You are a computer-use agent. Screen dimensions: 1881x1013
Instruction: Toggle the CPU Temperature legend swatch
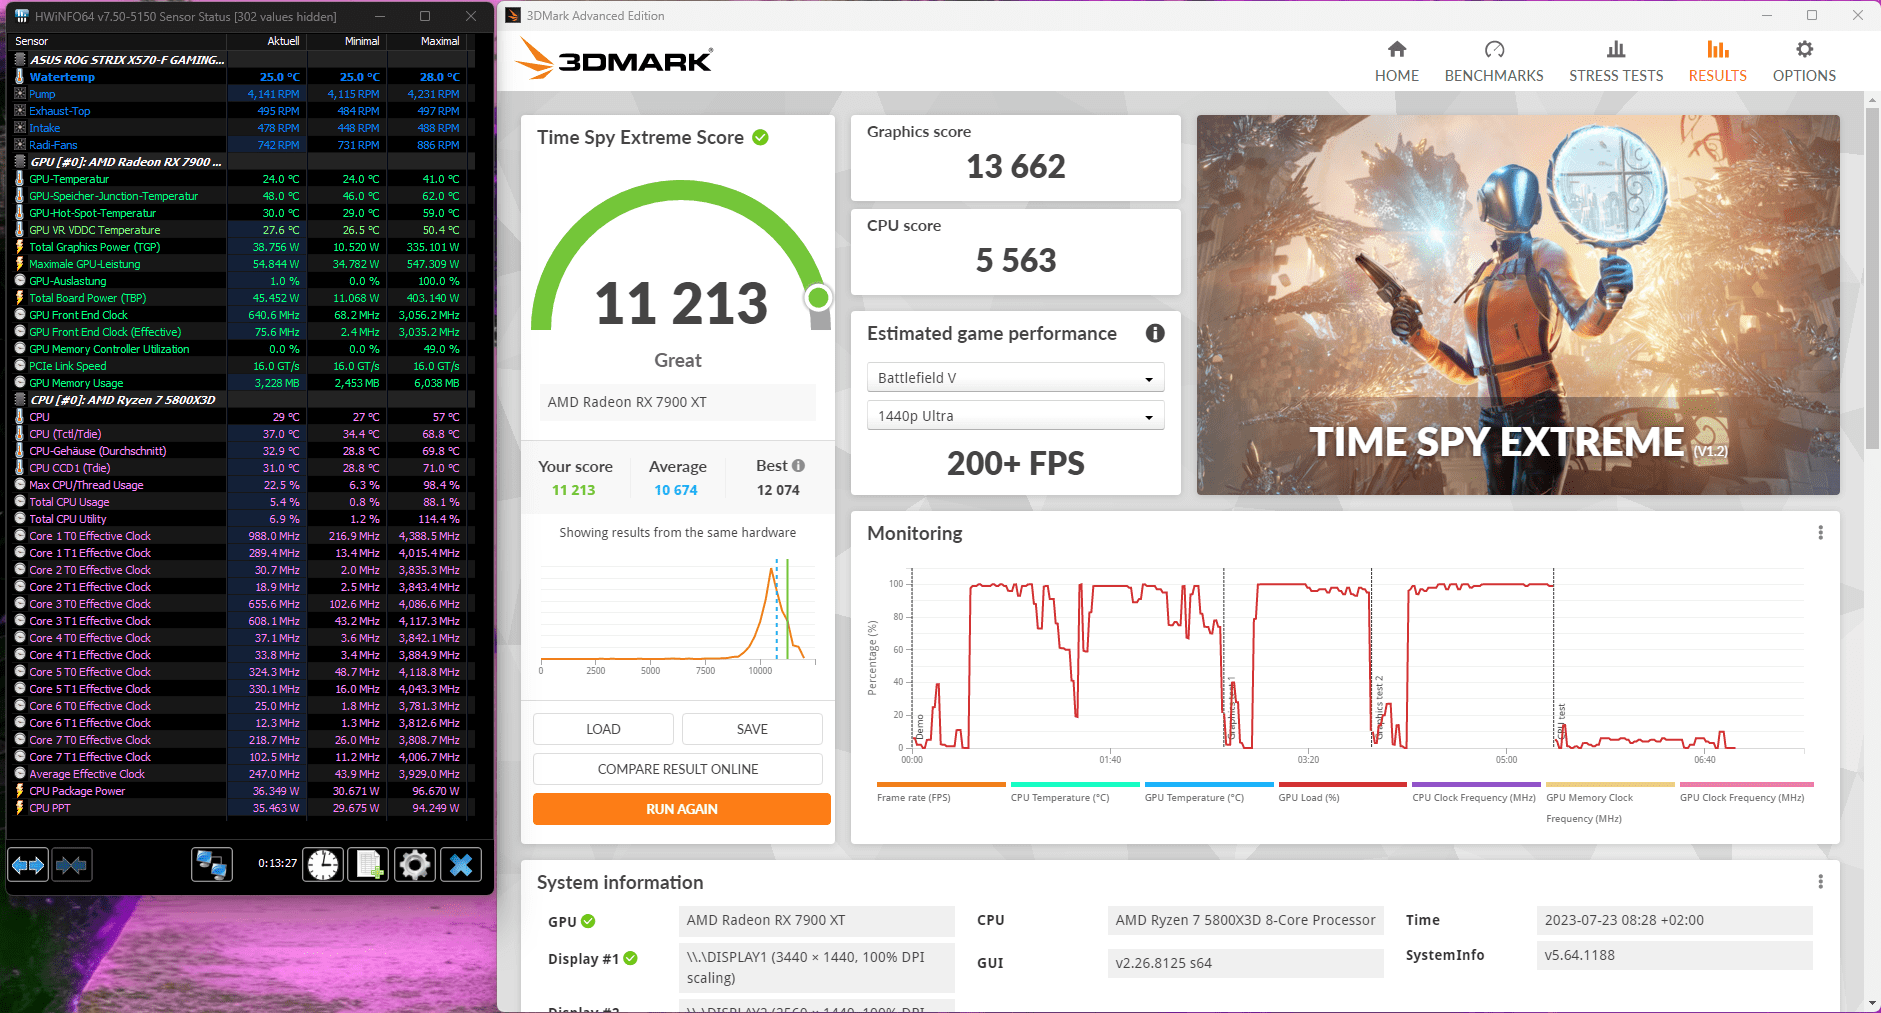click(x=1075, y=784)
